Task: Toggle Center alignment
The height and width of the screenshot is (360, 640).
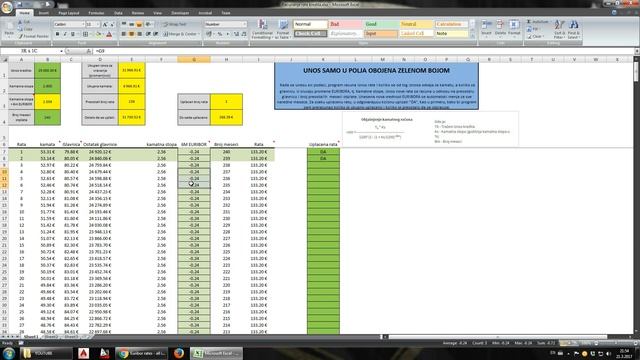Action: click(131, 34)
